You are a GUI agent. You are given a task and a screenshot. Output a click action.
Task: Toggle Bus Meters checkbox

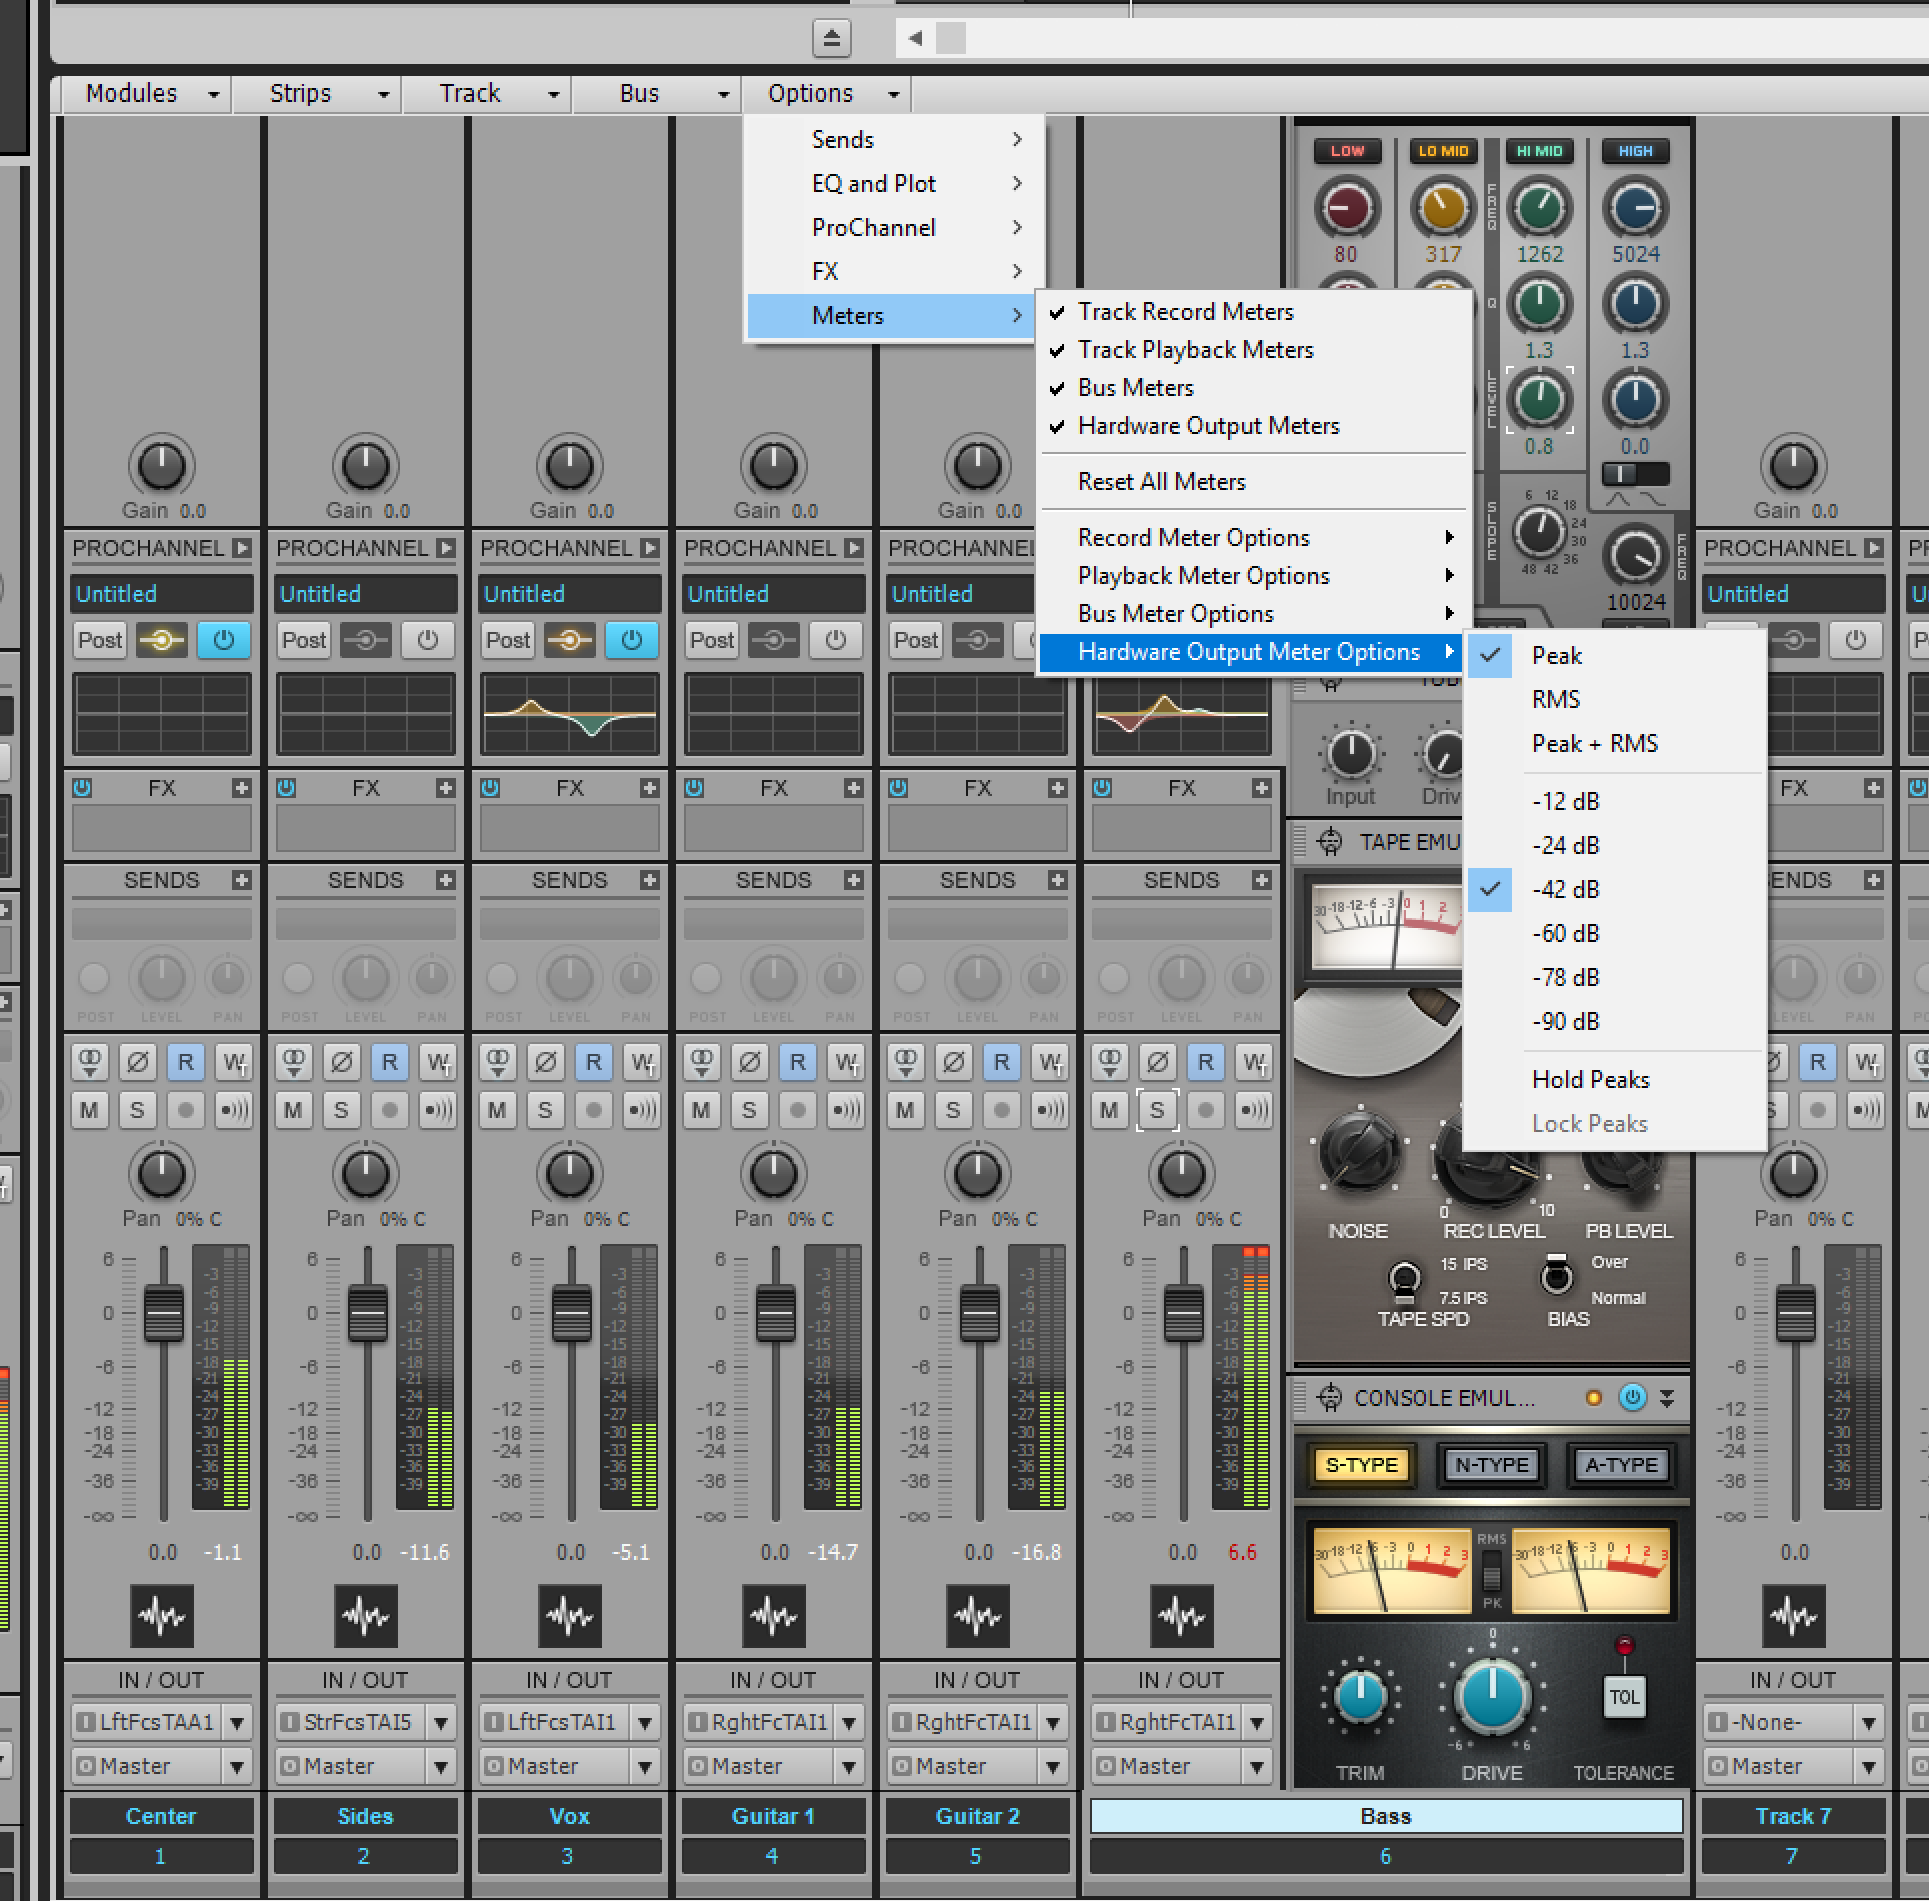tap(1140, 386)
